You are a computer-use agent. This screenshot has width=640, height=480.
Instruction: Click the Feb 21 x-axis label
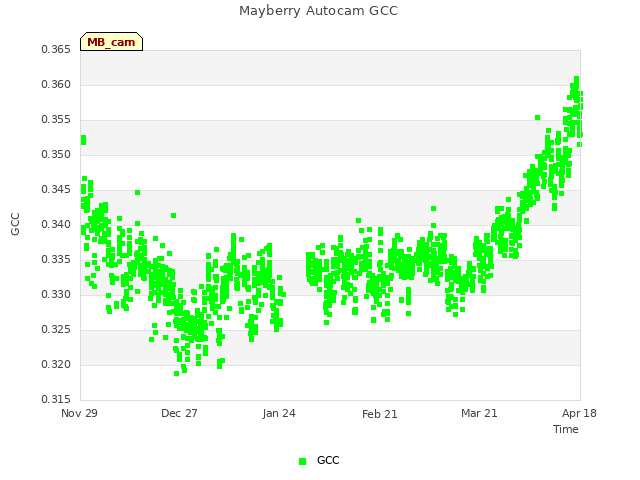point(380,414)
